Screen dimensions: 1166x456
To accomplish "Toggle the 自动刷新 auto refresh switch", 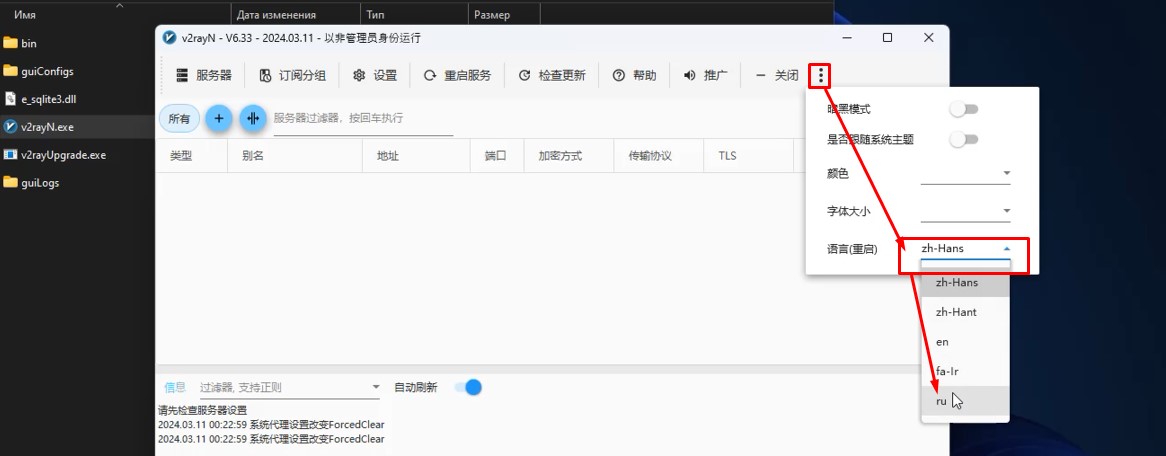I will (468, 387).
